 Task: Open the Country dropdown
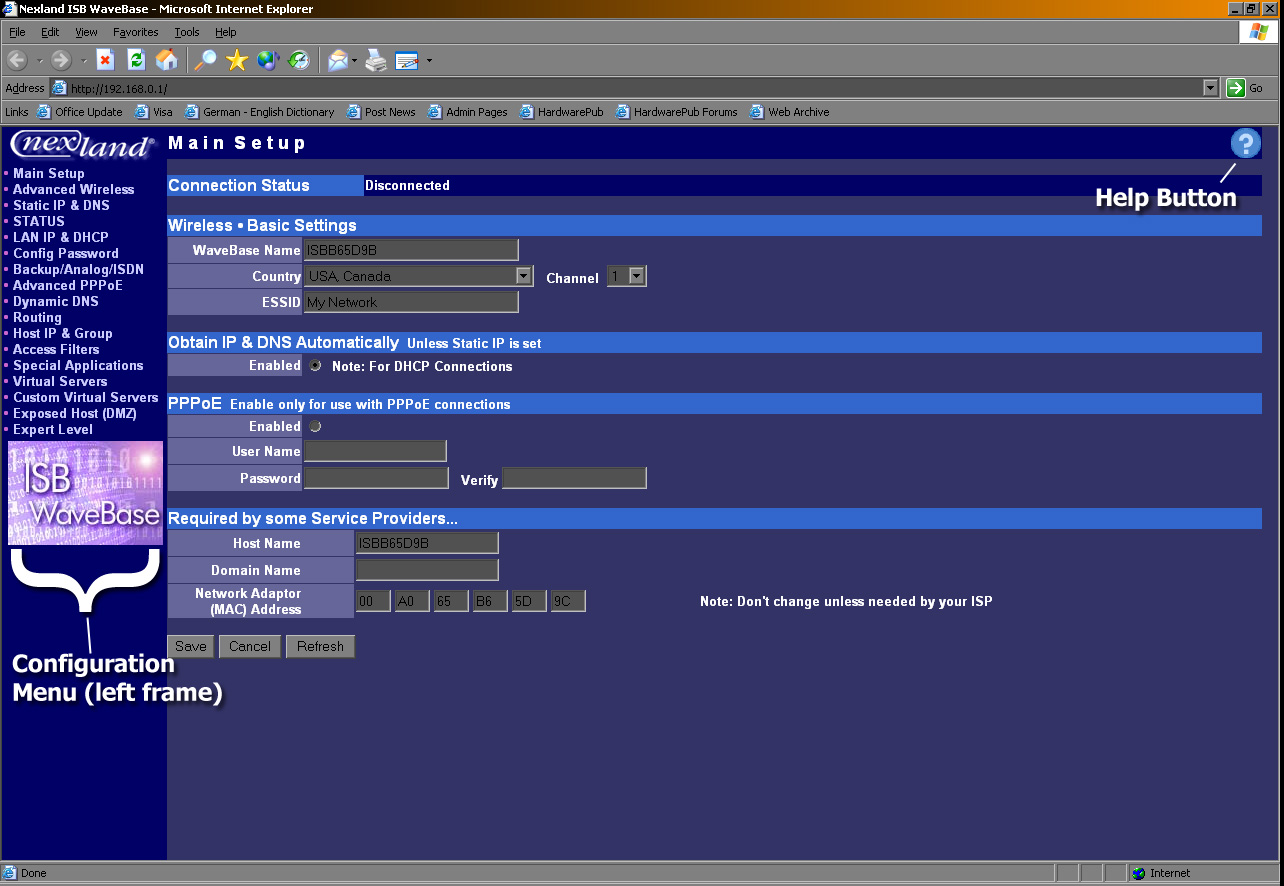pyautogui.click(x=523, y=276)
